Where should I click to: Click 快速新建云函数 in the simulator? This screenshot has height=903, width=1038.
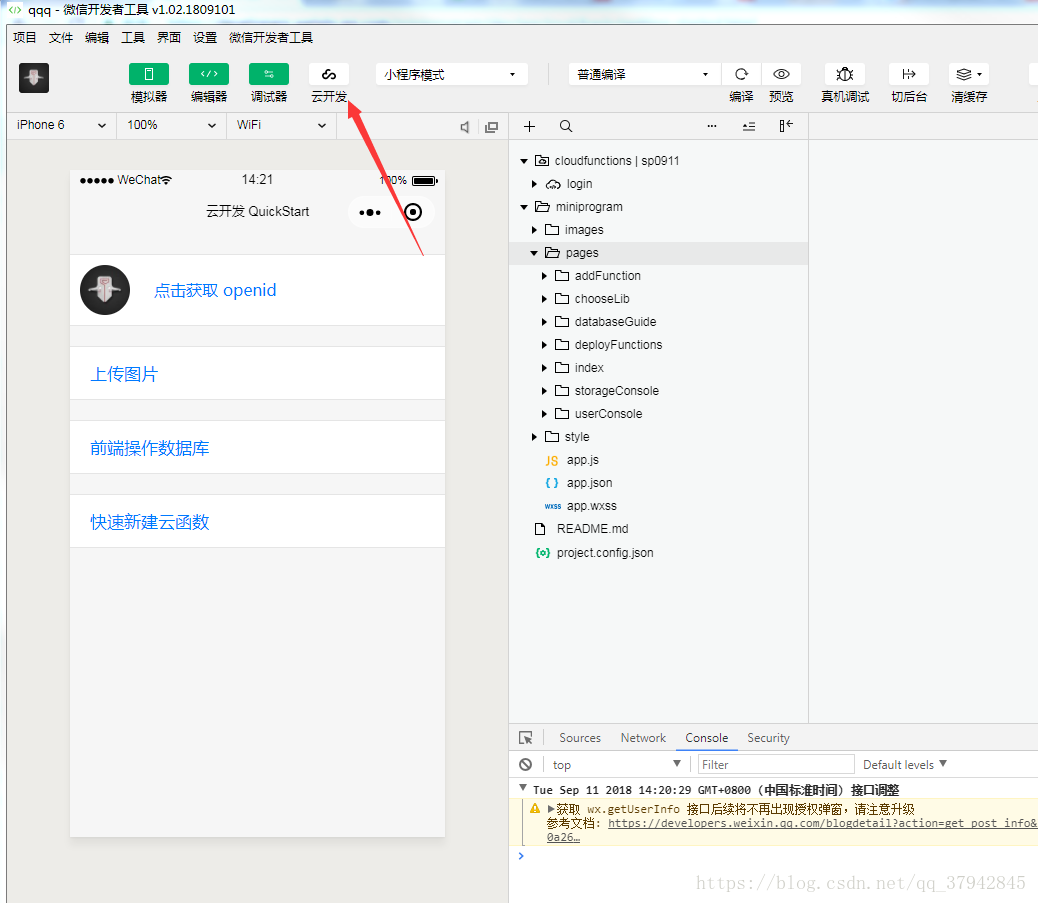click(150, 522)
